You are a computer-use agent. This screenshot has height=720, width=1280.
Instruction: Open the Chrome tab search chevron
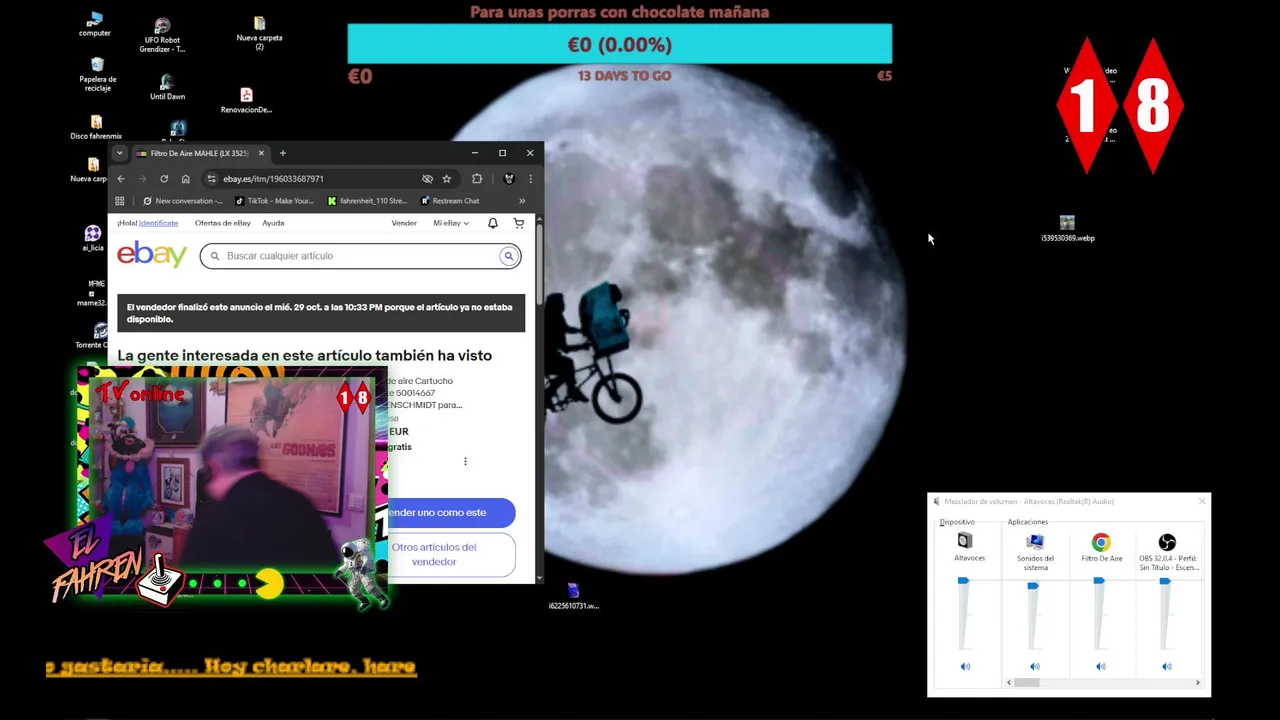click(120, 153)
